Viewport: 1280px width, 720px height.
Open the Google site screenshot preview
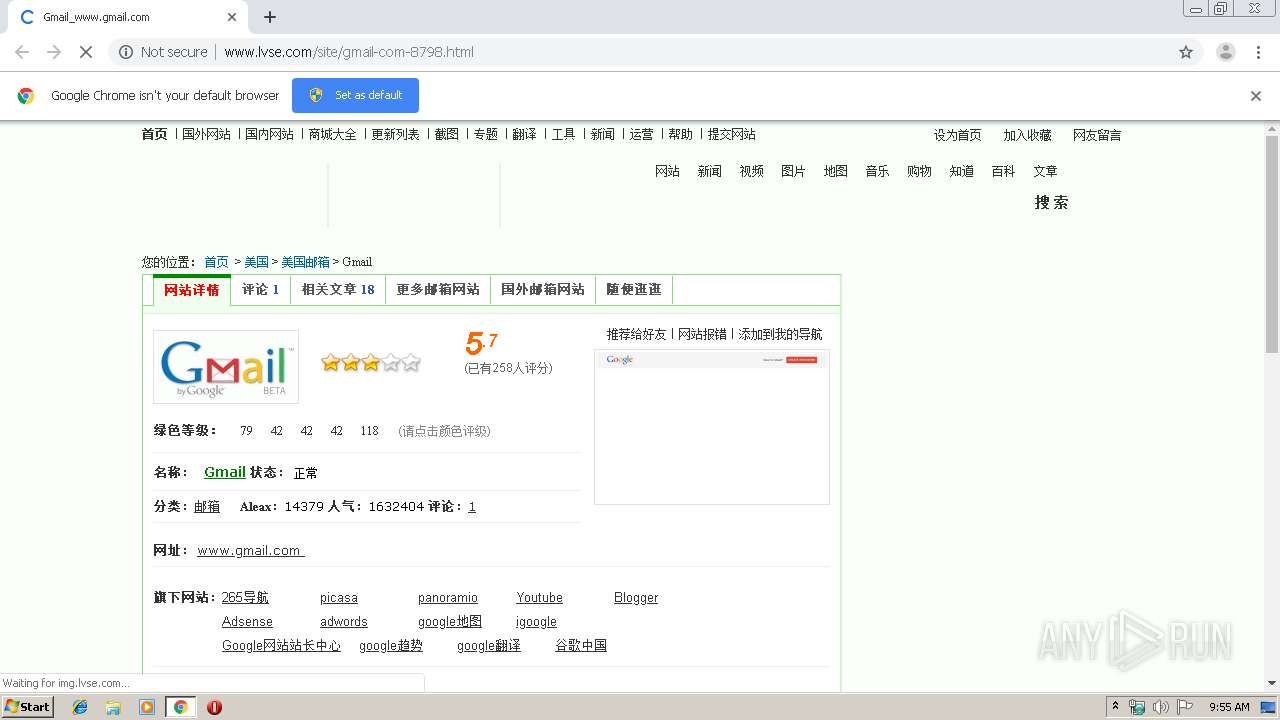(x=712, y=427)
